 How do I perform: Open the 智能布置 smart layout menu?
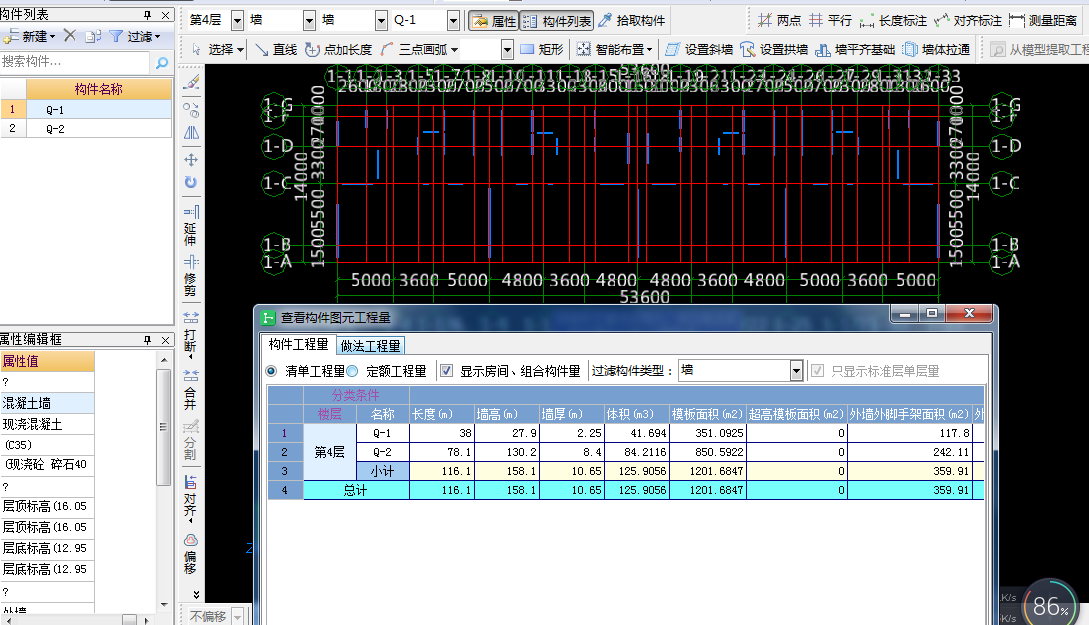615,49
